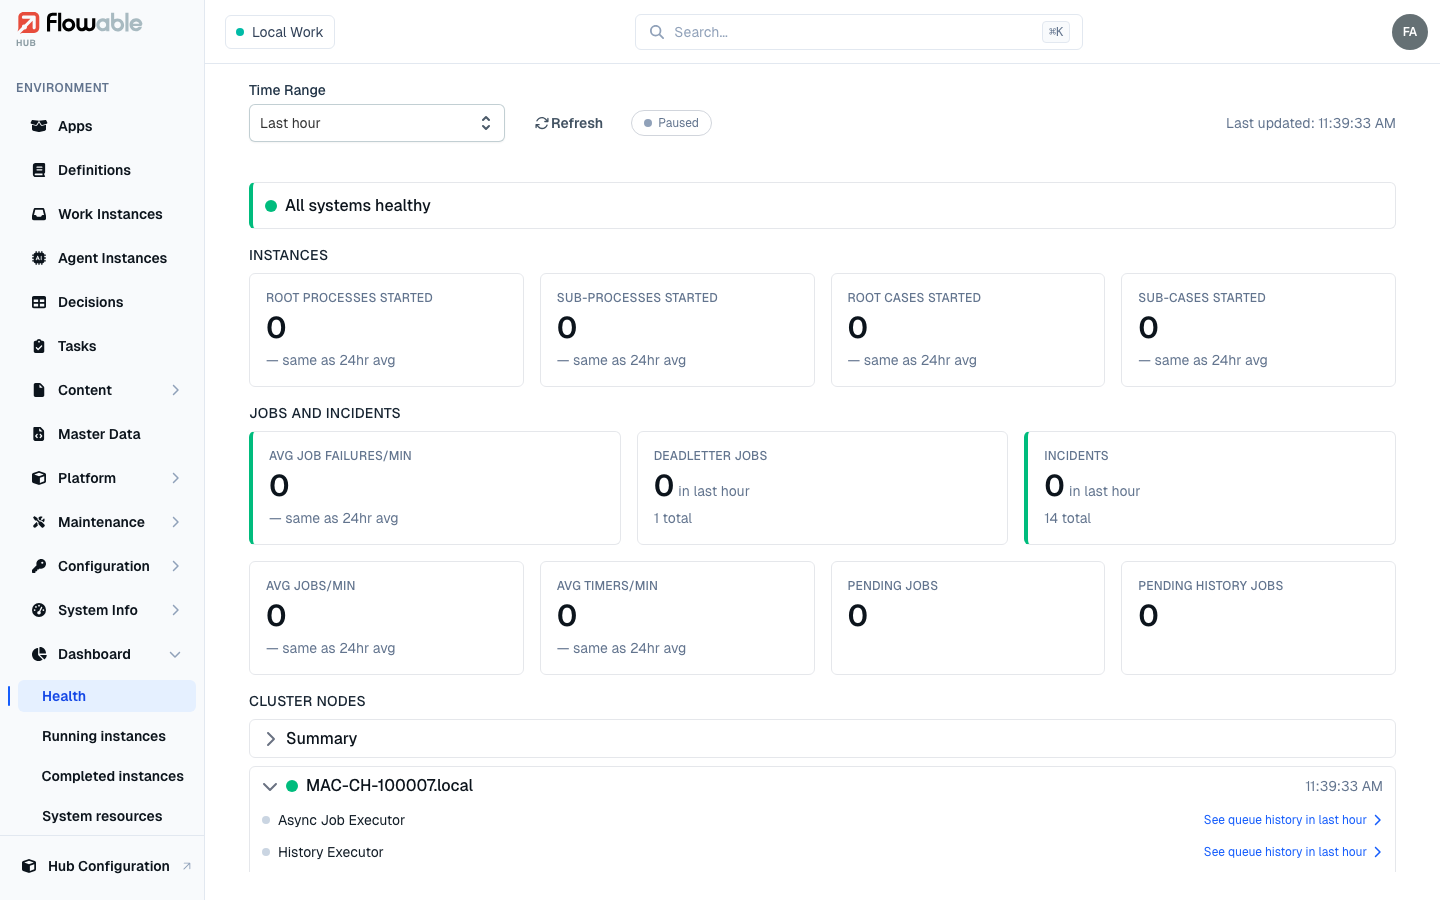This screenshot has width=1440, height=900.
Task: Click the Flowable Hub logo
Action: pyautogui.click(x=80, y=28)
